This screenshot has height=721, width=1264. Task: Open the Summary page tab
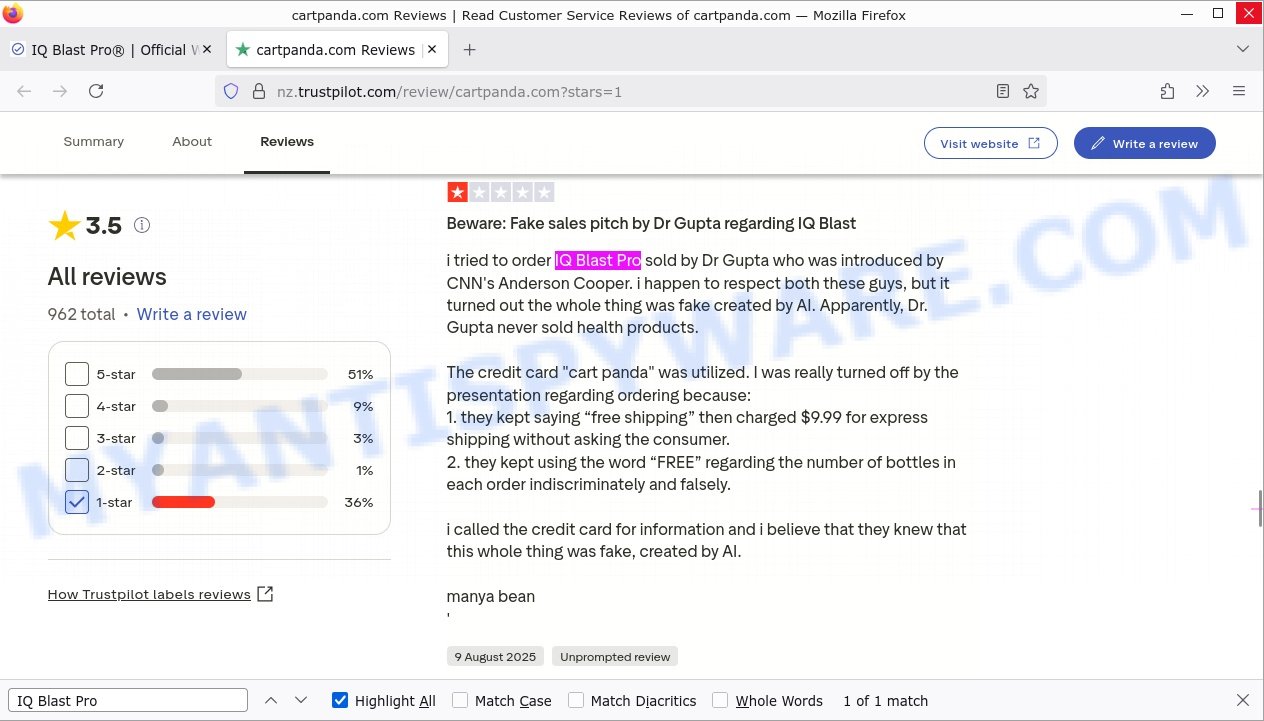click(x=94, y=142)
